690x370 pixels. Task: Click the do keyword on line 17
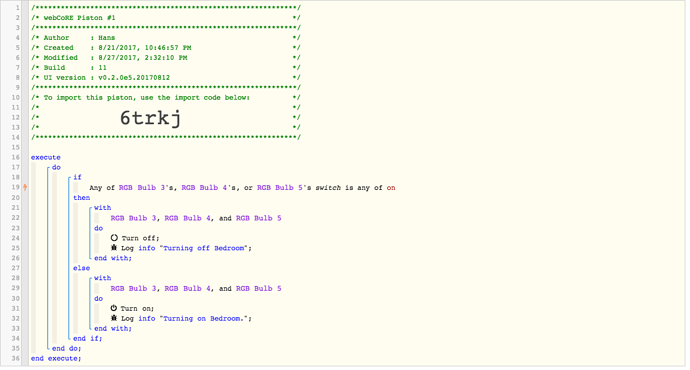(56, 167)
